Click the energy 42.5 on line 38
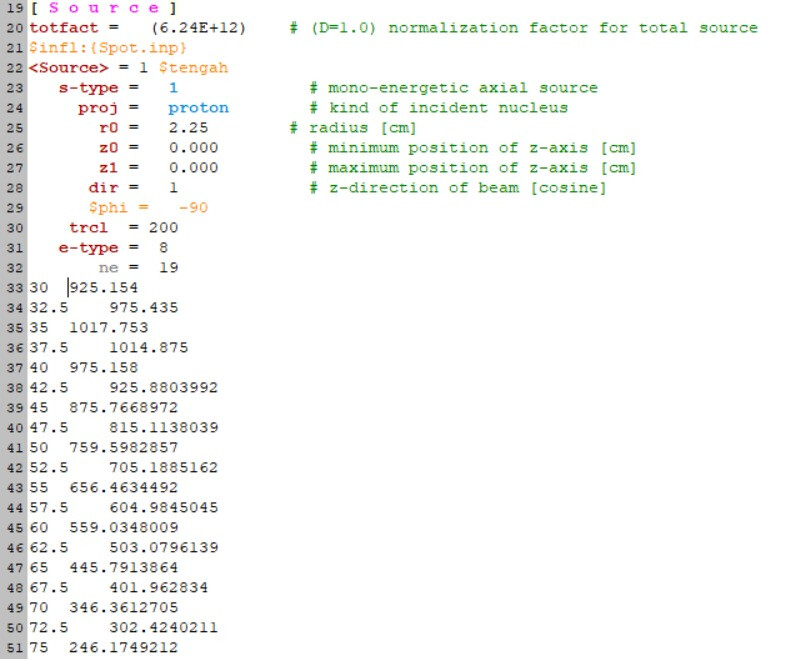Screen dimensions: 809x659 pos(48,388)
